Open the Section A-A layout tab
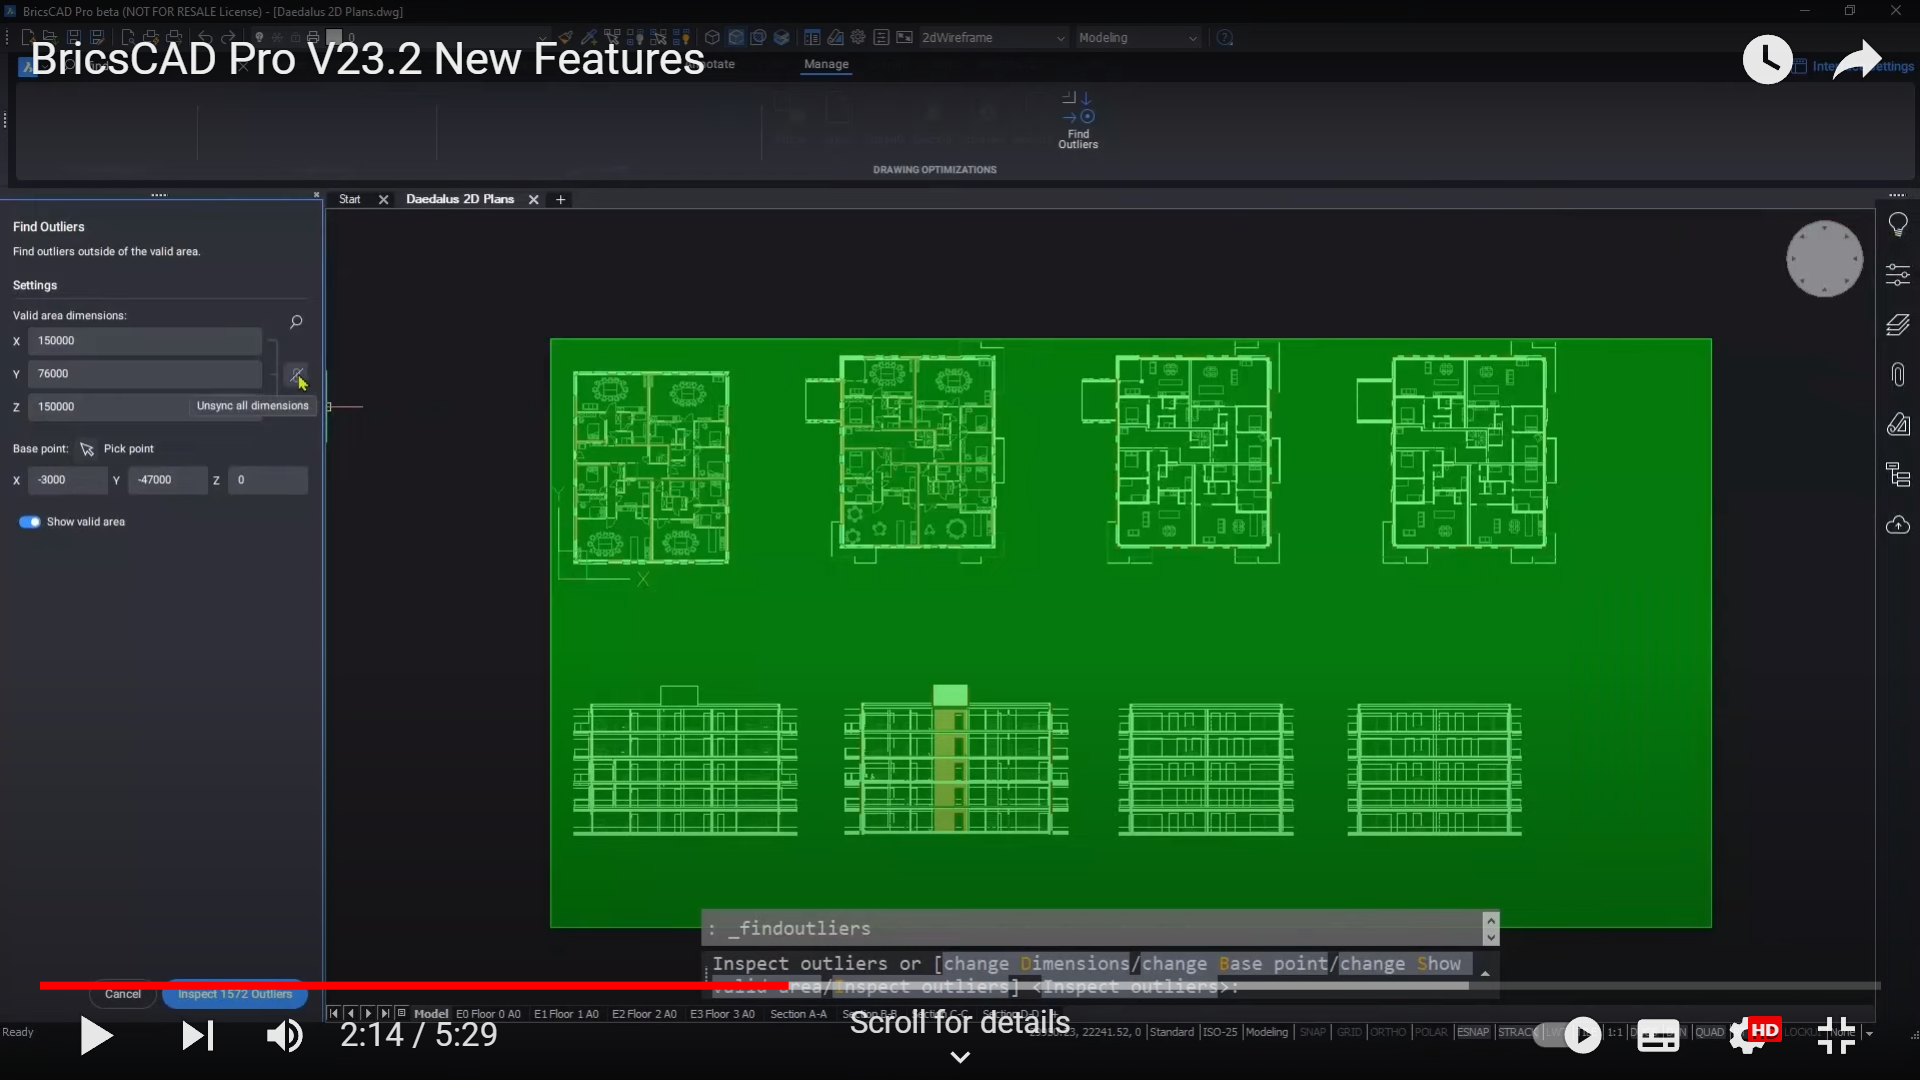This screenshot has height=1080, width=1920. click(x=798, y=1014)
